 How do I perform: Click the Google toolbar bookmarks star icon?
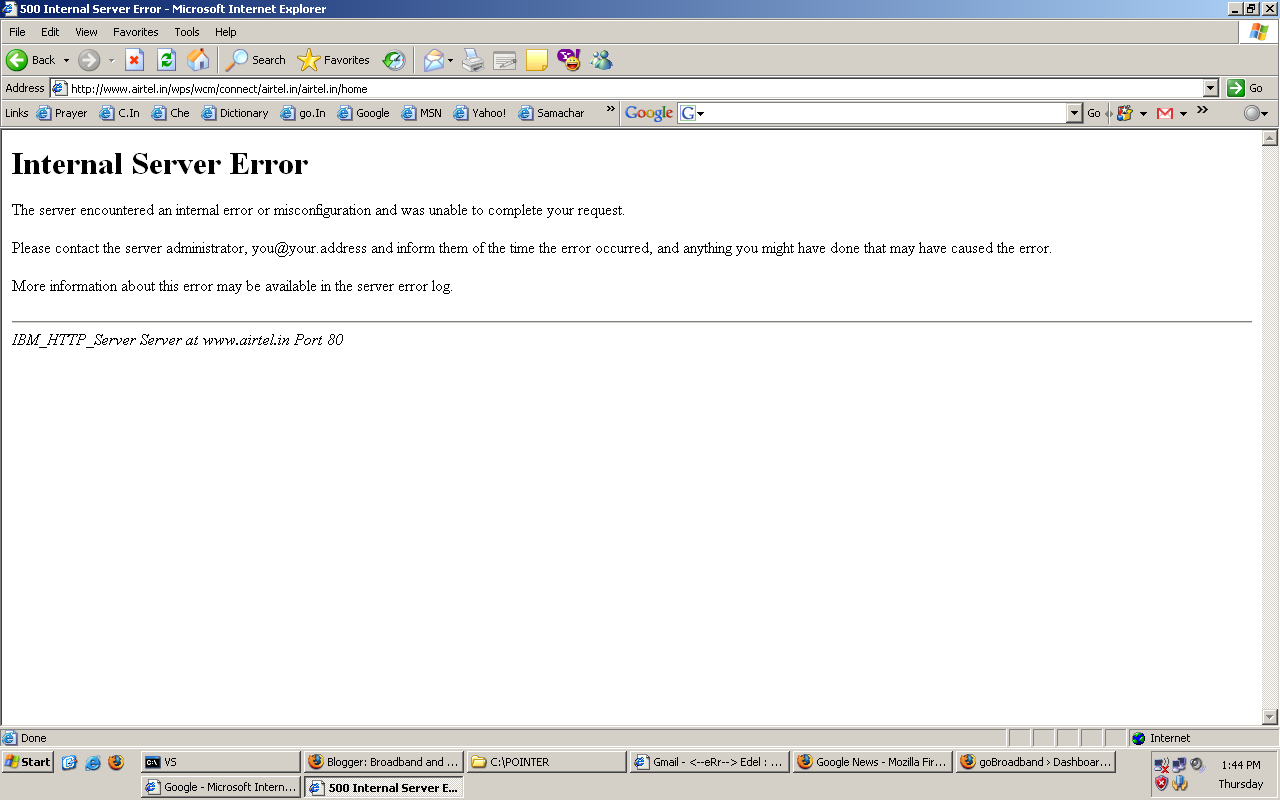coord(1125,113)
